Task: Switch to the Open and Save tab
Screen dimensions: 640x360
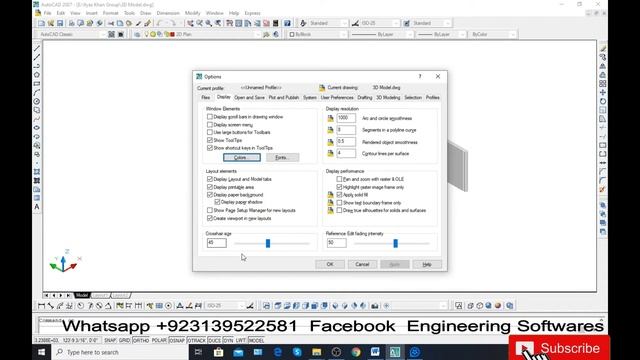Action: 249,98
